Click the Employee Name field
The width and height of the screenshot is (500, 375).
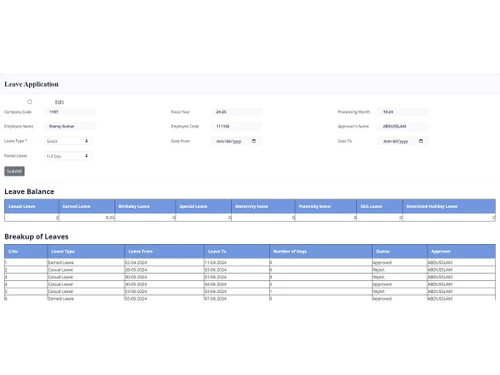point(70,126)
